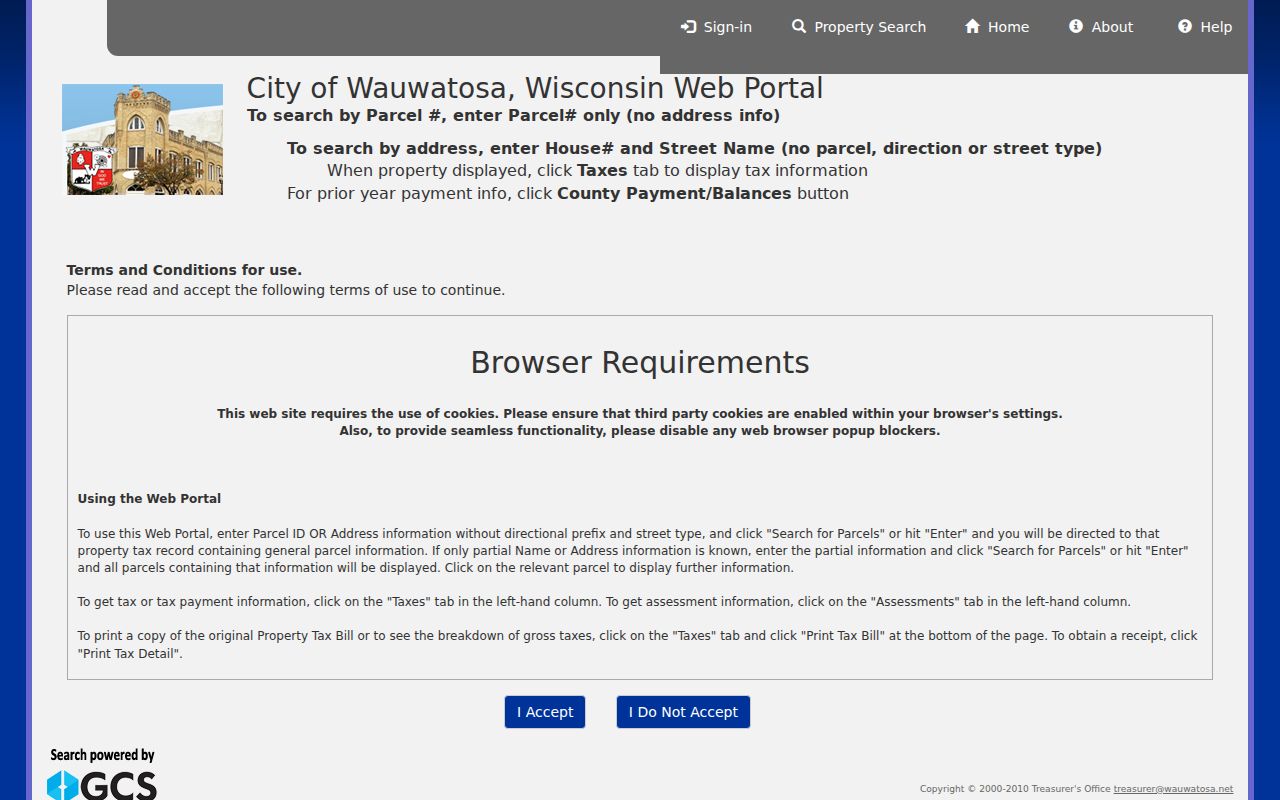Click the popup blockers sentence
1280x800 pixels.
click(x=640, y=431)
